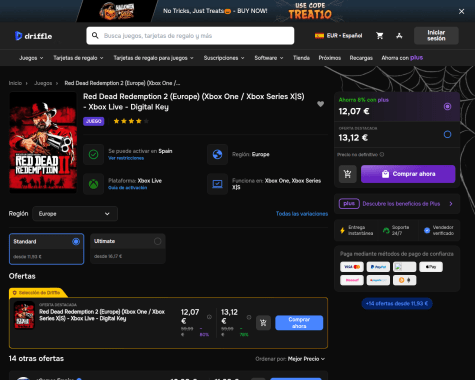This screenshot has height=380, width=475.
Task: Select the 13,12 € featured offer radio
Action: pos(447,134)
